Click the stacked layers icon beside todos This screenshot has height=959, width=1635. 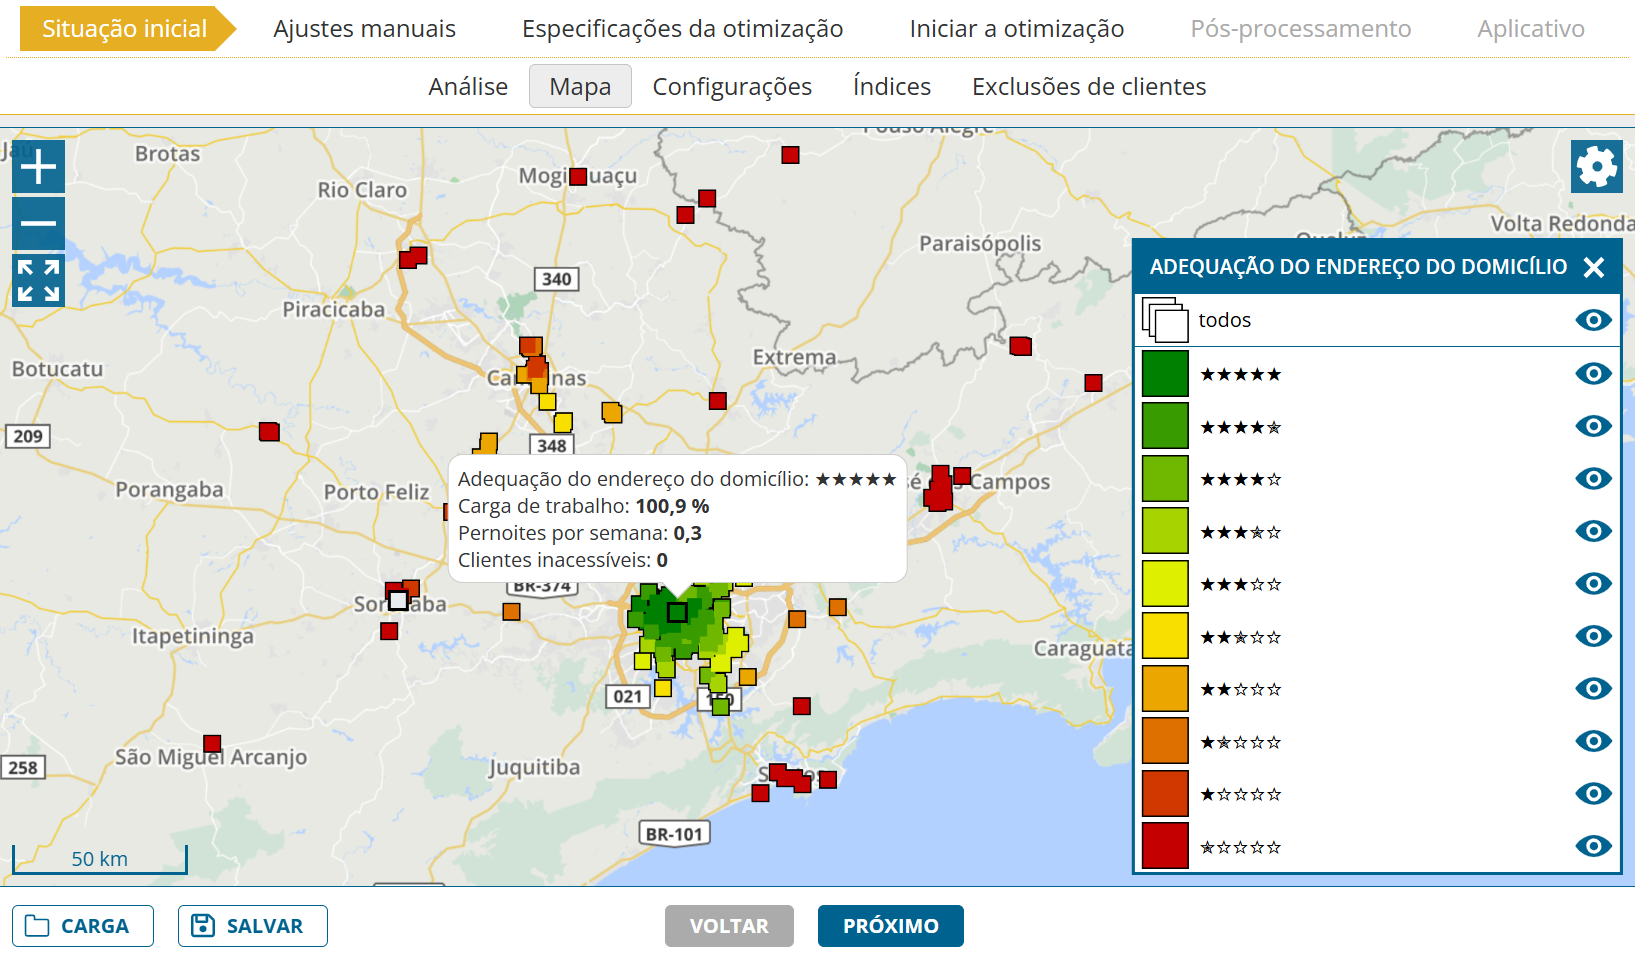(x=1165, y=321)
